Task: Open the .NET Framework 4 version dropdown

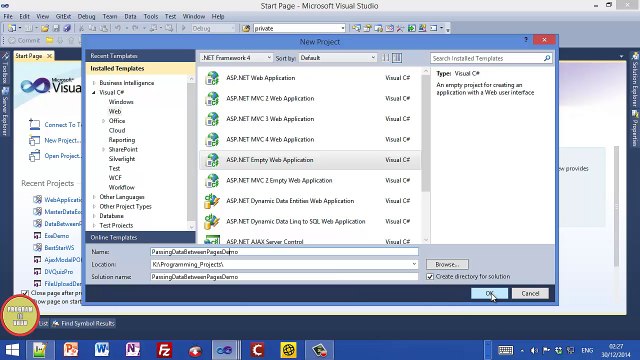Action: pyautogui.click(x=269, y=58)
